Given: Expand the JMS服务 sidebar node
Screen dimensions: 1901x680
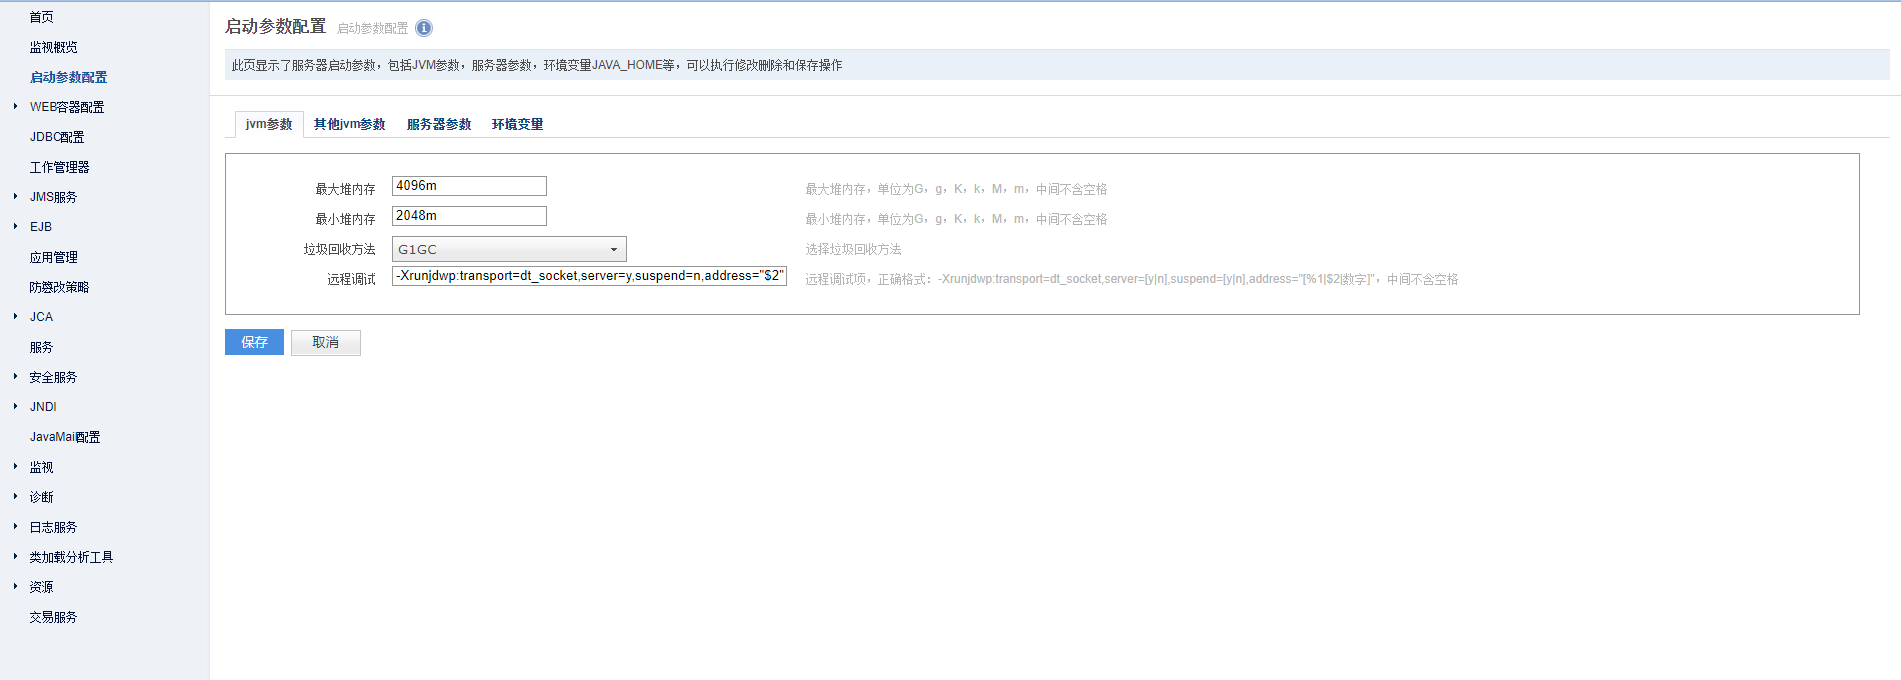Looking at the screenshot, I should coord(16,196).
